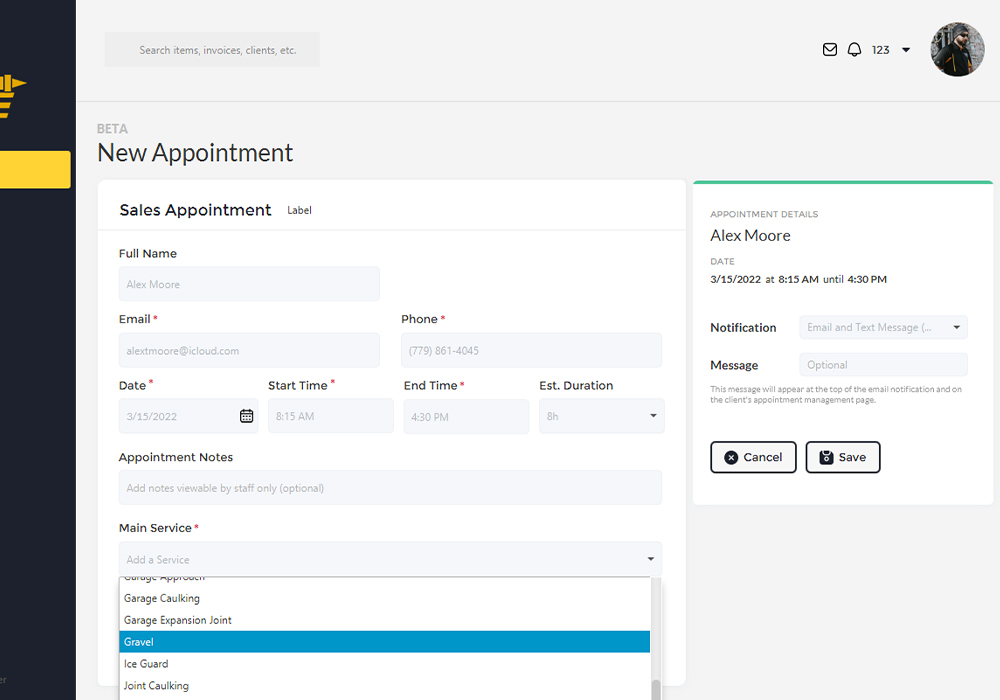Viewport: 1000px width, 700px height.
Task: Click the Cancel button
Action: click(x=753, y=457)
